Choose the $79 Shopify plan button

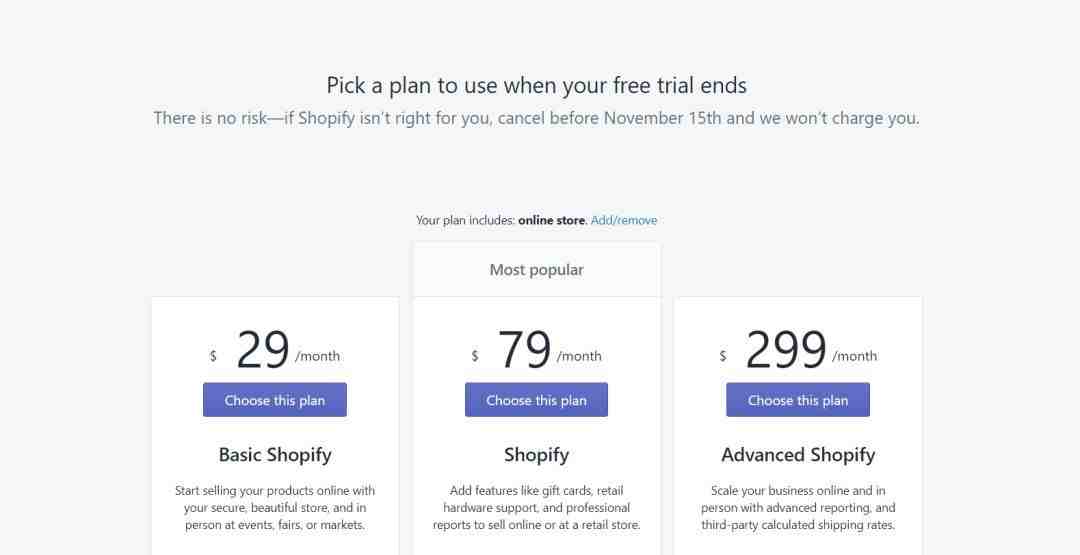pyautogui.click(x=537, y=400)
